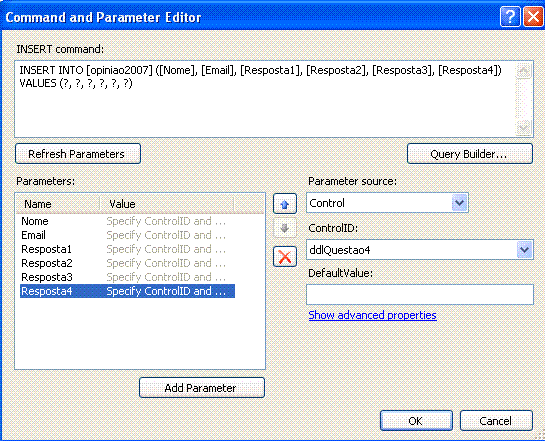This screenshot has height=444, width=545.
Task: Click the grey move-down arrow button
Action: pyautogui.click(x=285, y=228)
